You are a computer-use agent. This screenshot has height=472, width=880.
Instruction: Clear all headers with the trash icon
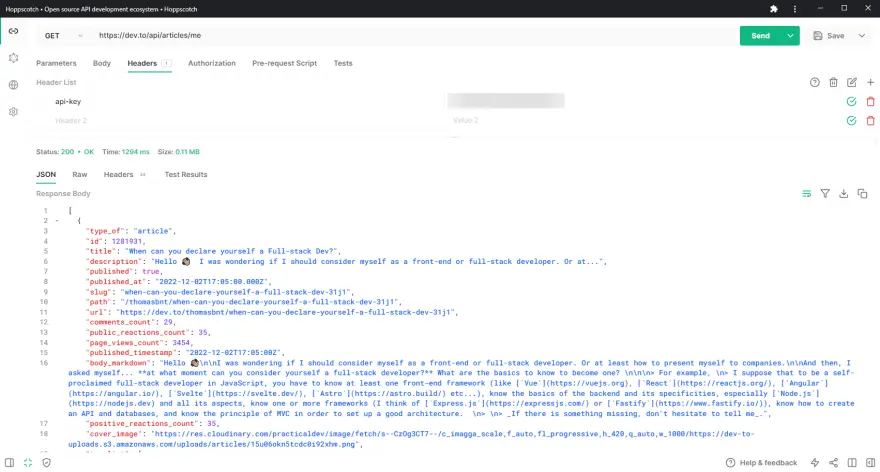click(x=833, y=82)
